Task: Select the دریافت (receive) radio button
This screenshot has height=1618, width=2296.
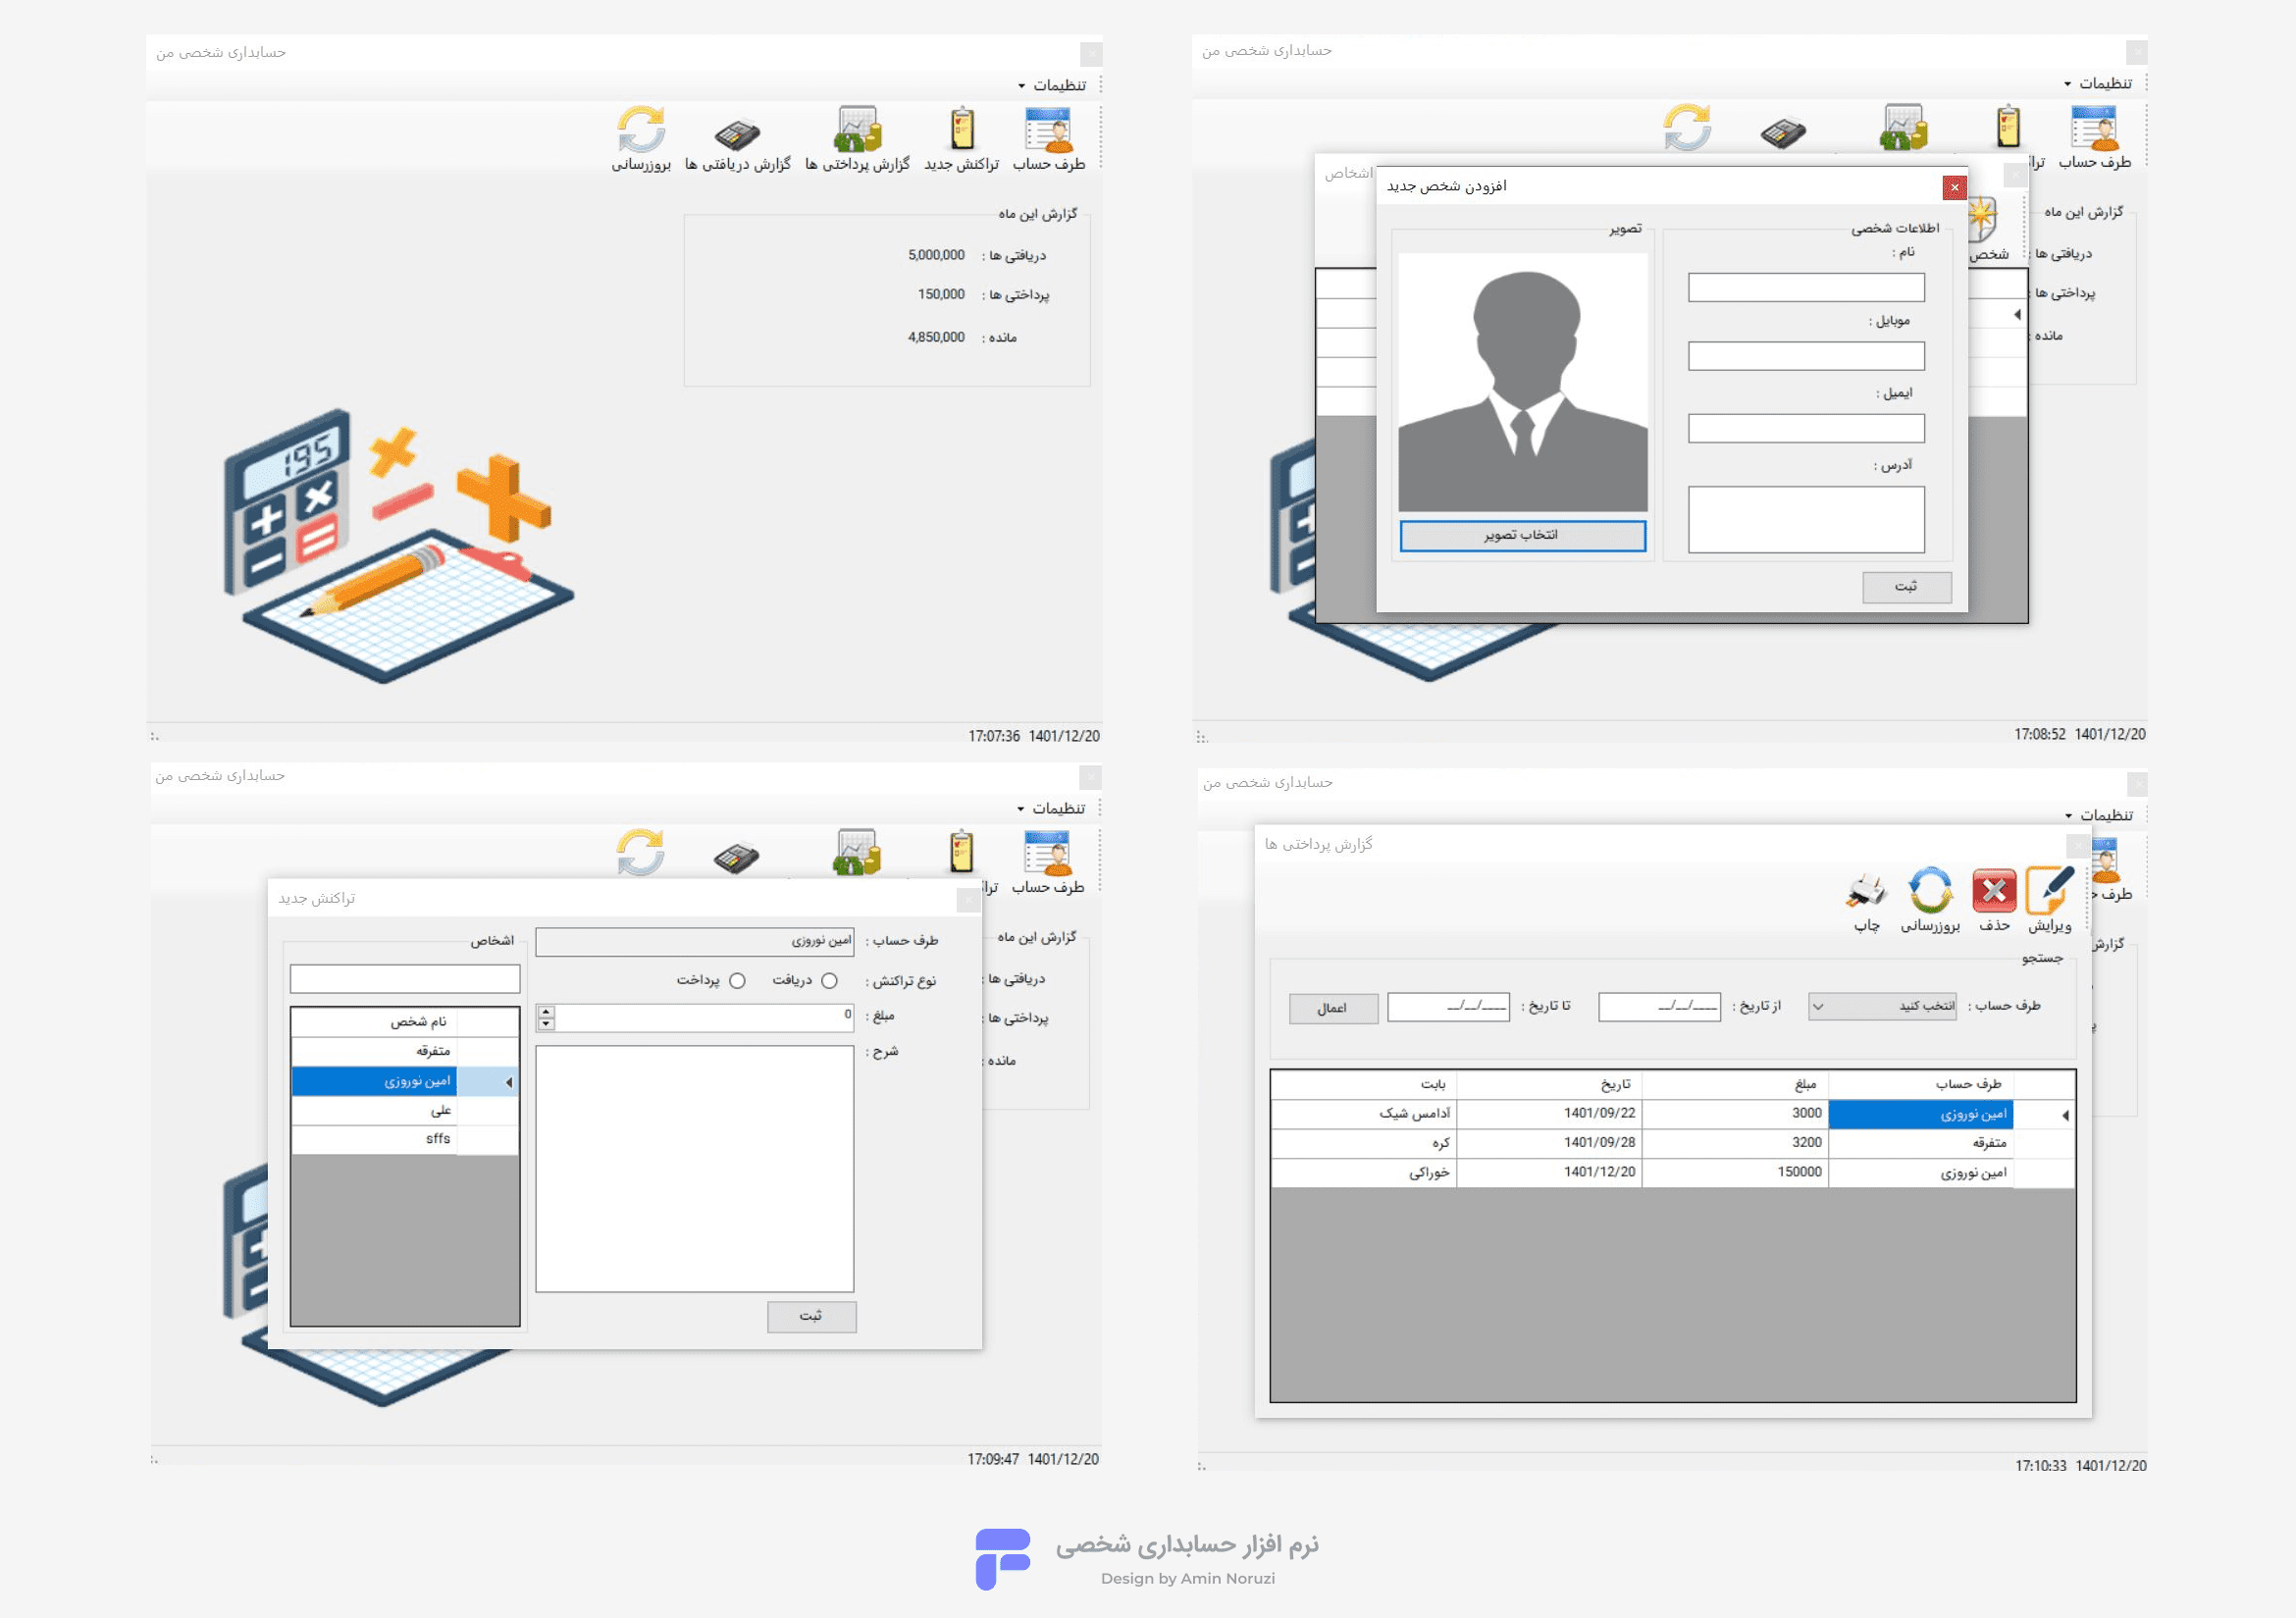Action: [829, 981]
